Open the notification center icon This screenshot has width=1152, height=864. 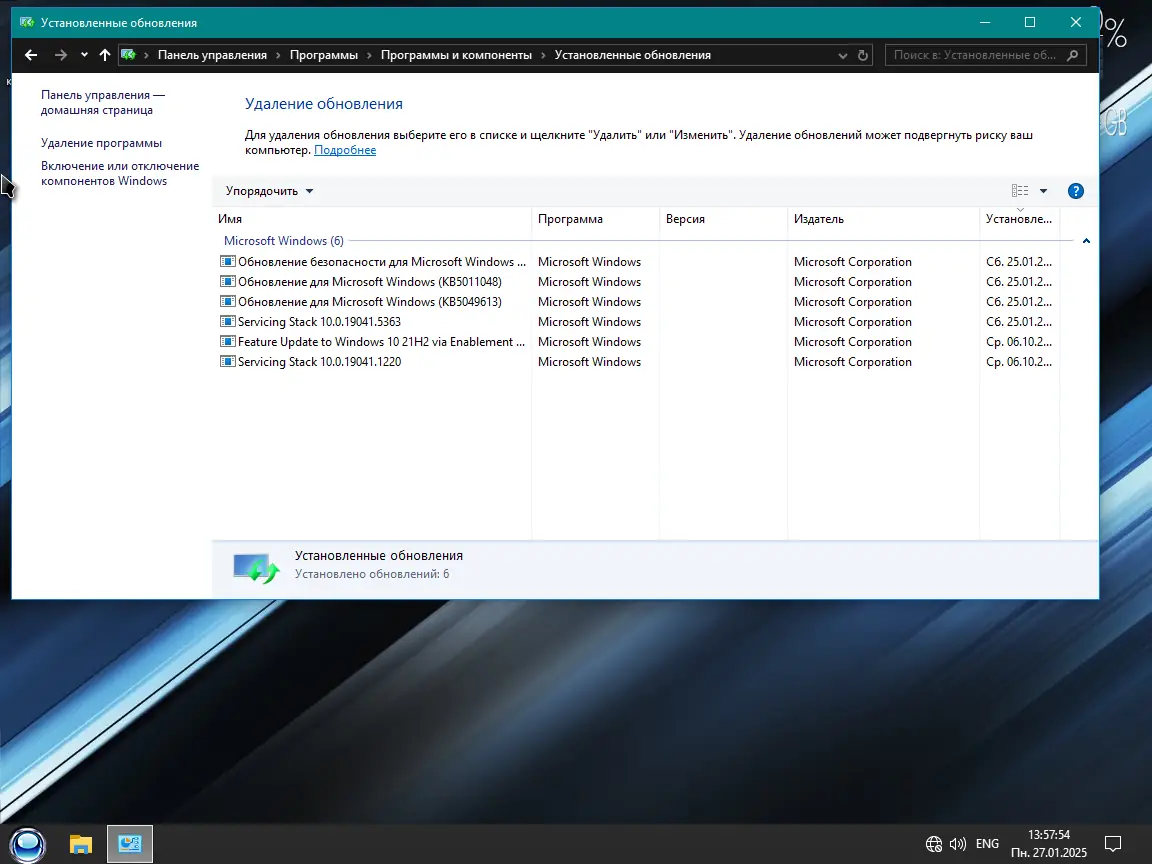[x=1113, y=844]
